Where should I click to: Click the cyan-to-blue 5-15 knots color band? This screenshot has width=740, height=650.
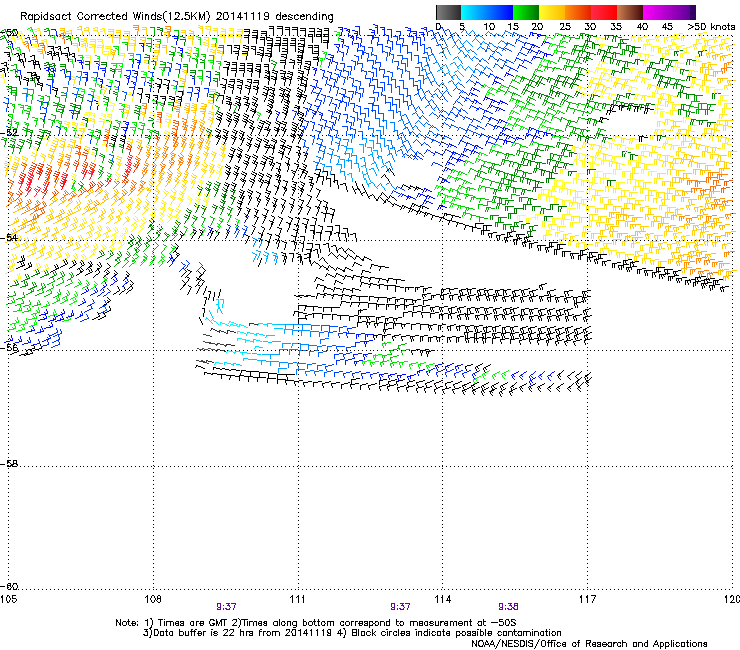(x=487, y=12)
